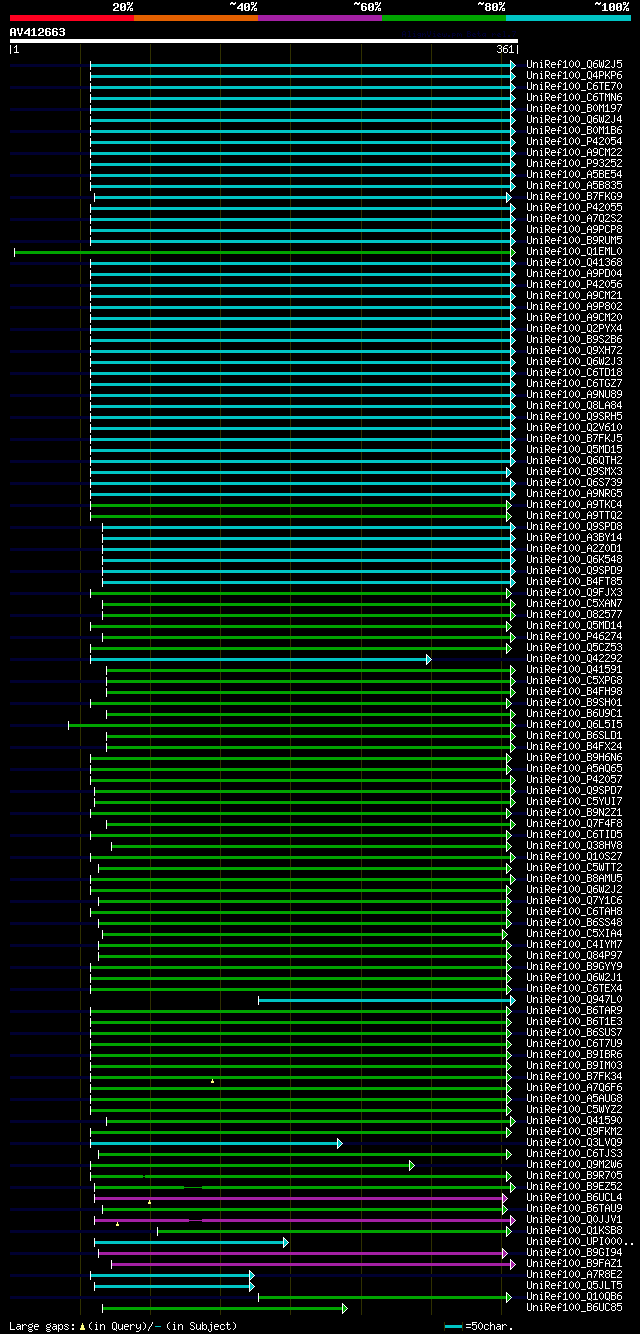Open hit UniRef100_UPI000..
The height and width of the screenshot is (1334, 640).
click(x=580, y=1242)
